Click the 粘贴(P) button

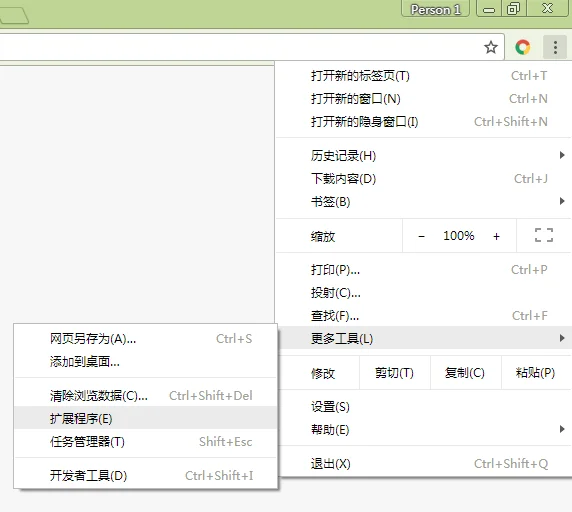(x=536, y=373)
